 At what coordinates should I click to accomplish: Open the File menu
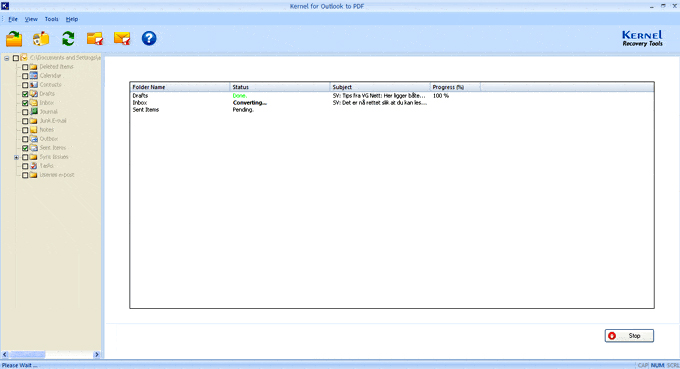point(13,19)
